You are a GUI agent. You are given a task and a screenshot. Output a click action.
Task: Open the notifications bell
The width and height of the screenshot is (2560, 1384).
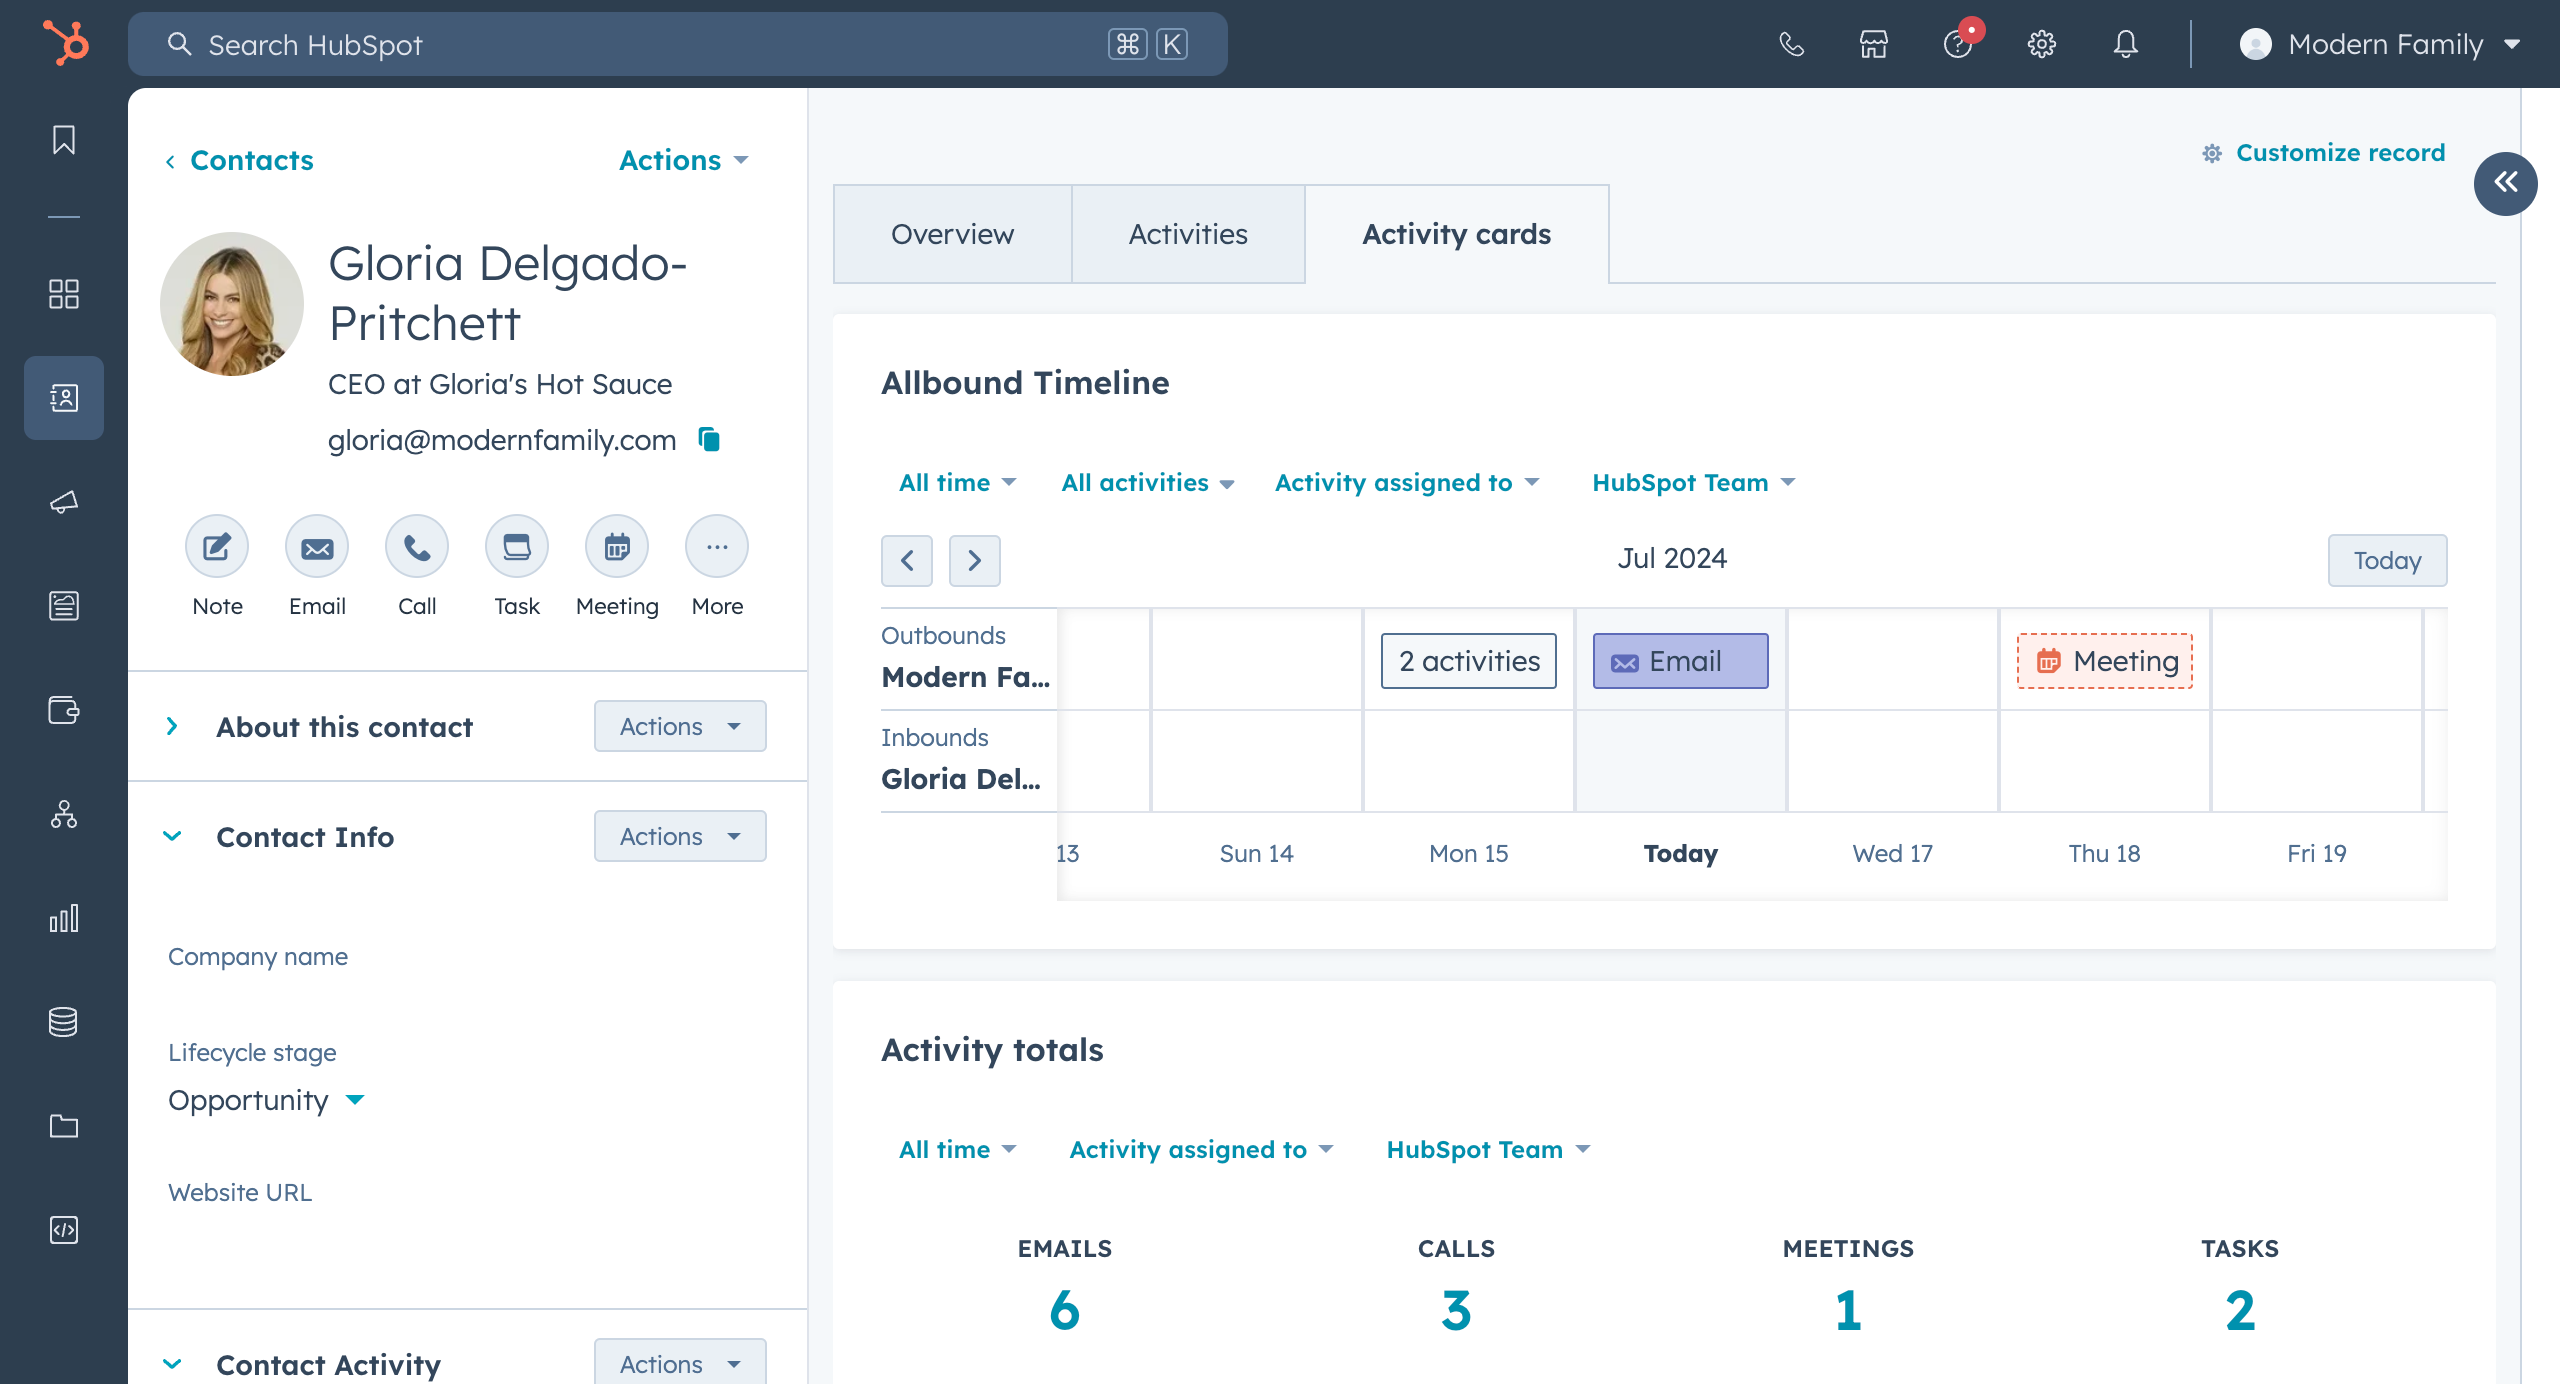pyautogui.click(x=2126, y=44)
